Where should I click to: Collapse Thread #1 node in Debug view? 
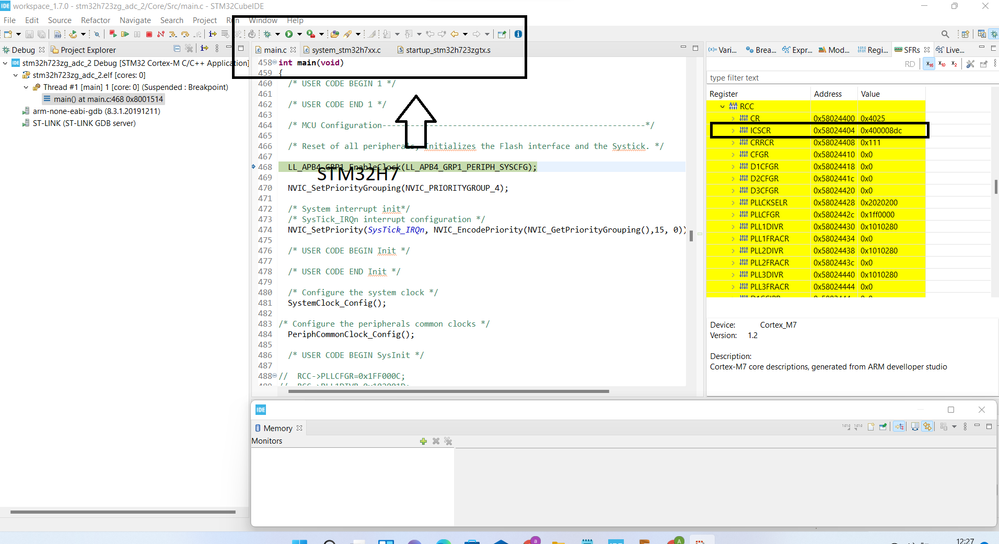(25, 87)
